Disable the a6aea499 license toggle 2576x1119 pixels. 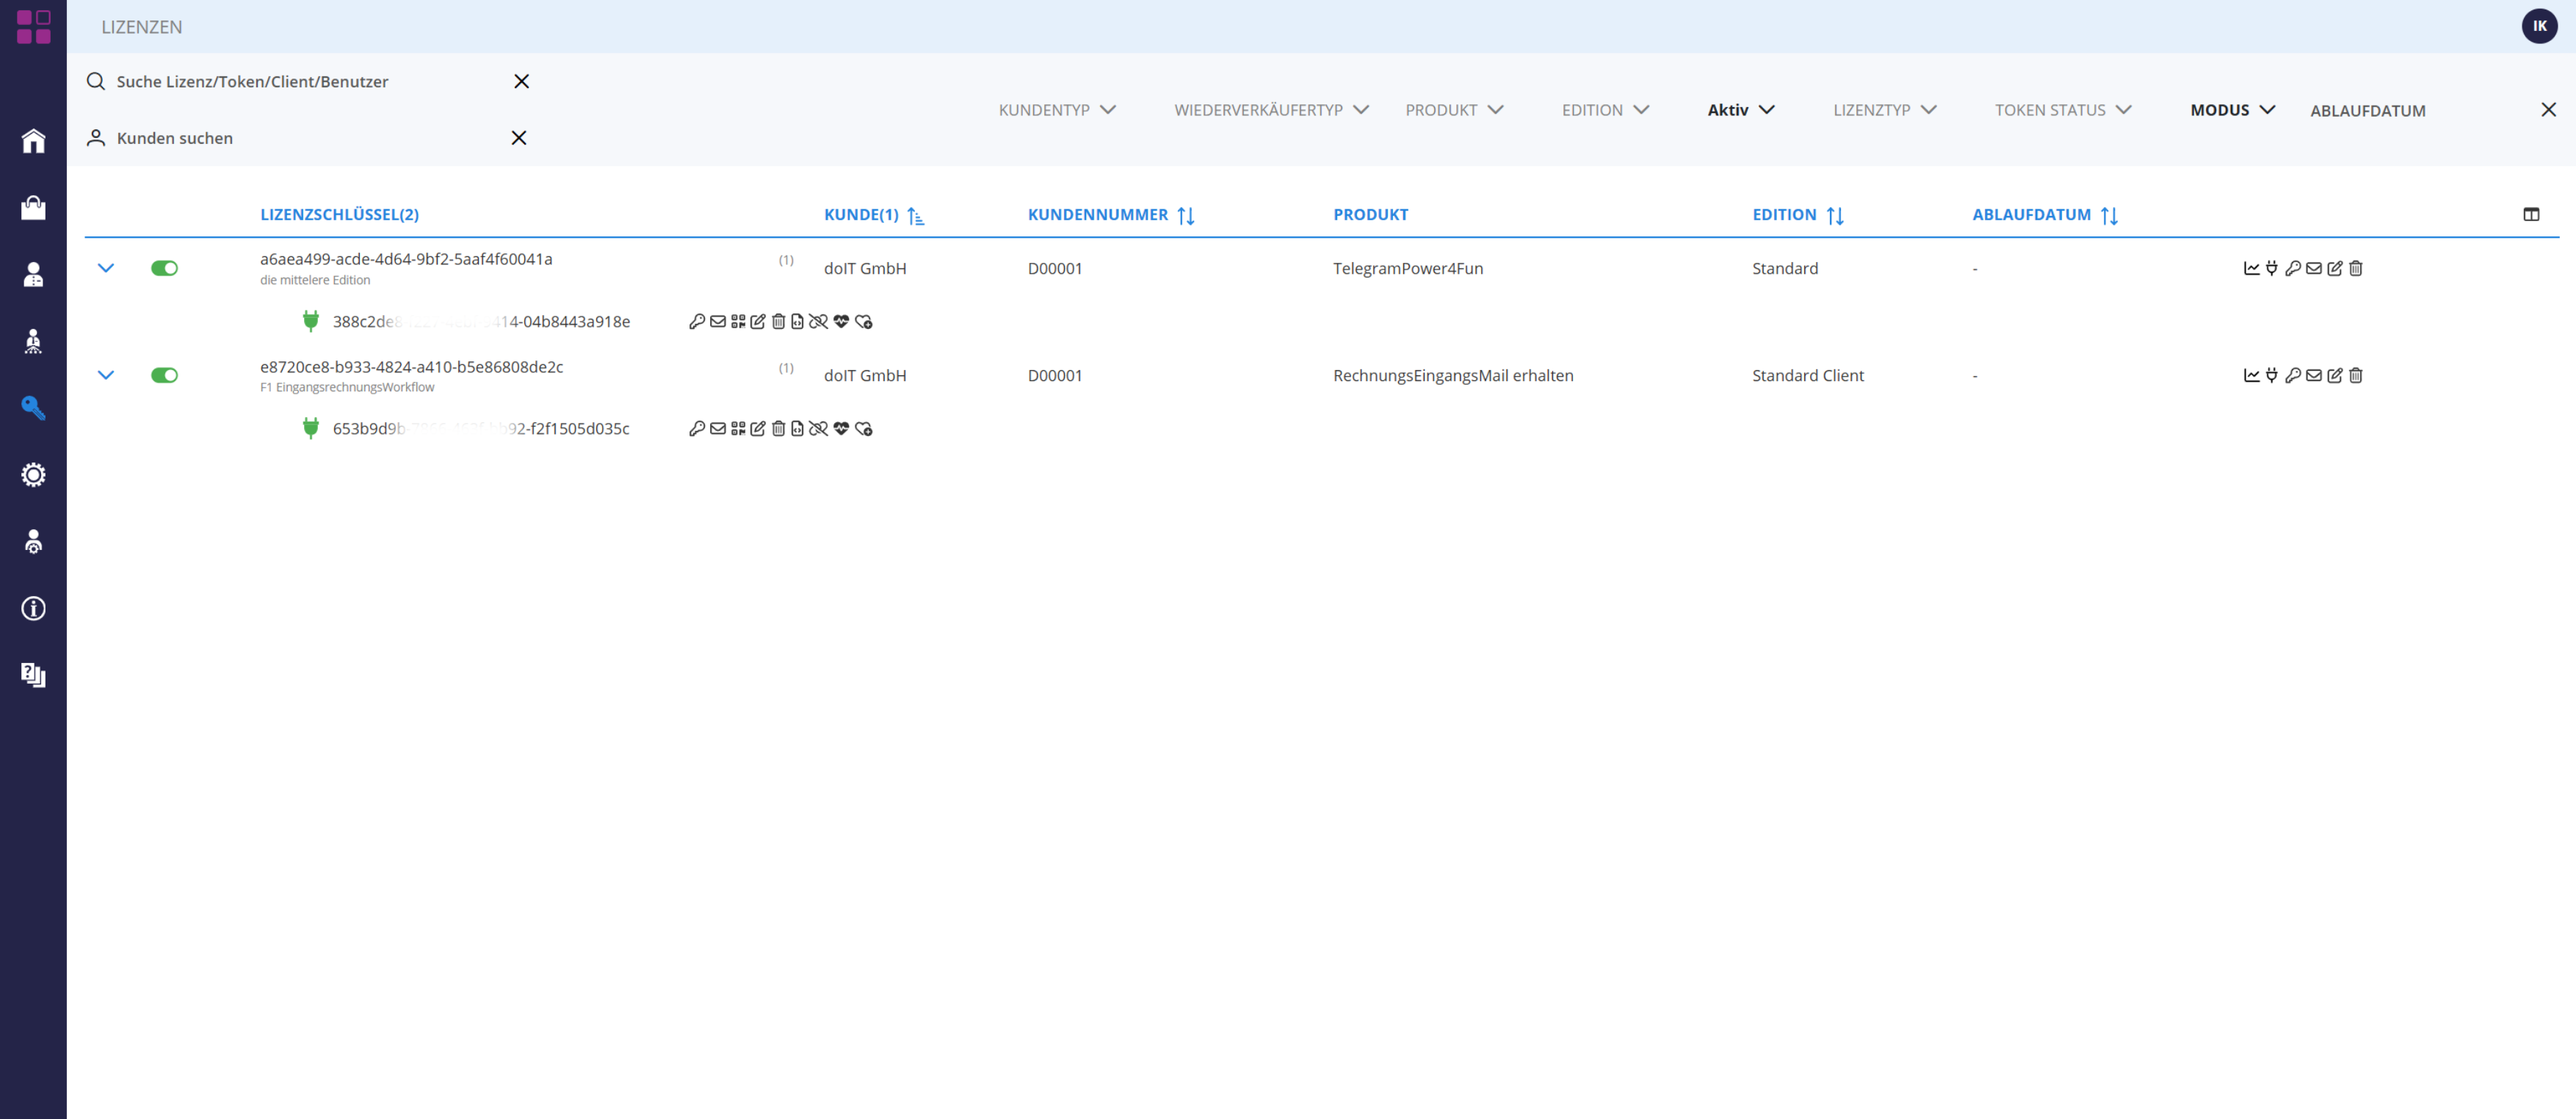pos(164,268)
